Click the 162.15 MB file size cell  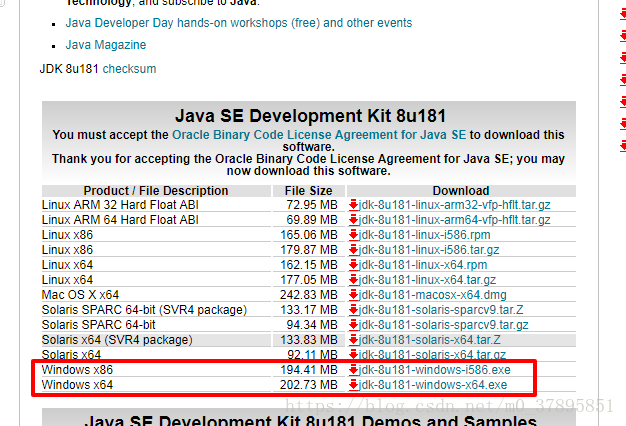click(309, 265)
